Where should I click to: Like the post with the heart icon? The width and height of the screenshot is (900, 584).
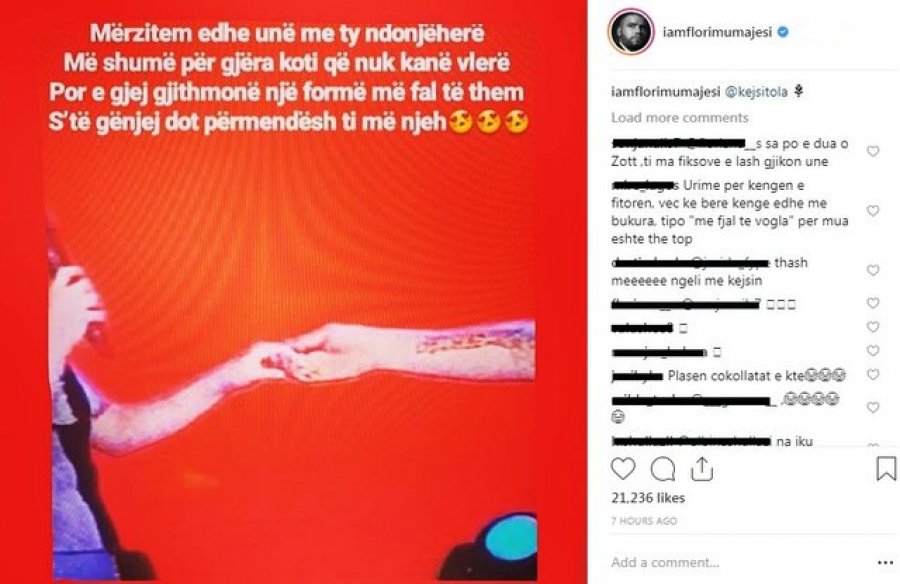pyautogui.click(x=623, y=469)
